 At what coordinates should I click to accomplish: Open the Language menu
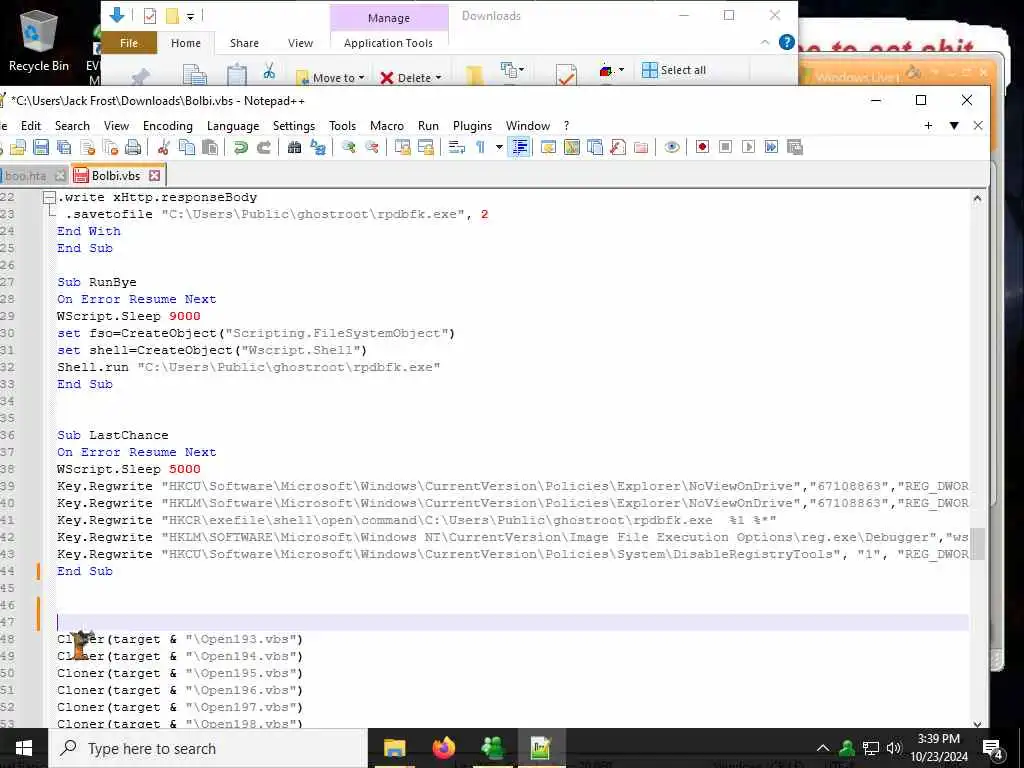click(x=232, y=125)
